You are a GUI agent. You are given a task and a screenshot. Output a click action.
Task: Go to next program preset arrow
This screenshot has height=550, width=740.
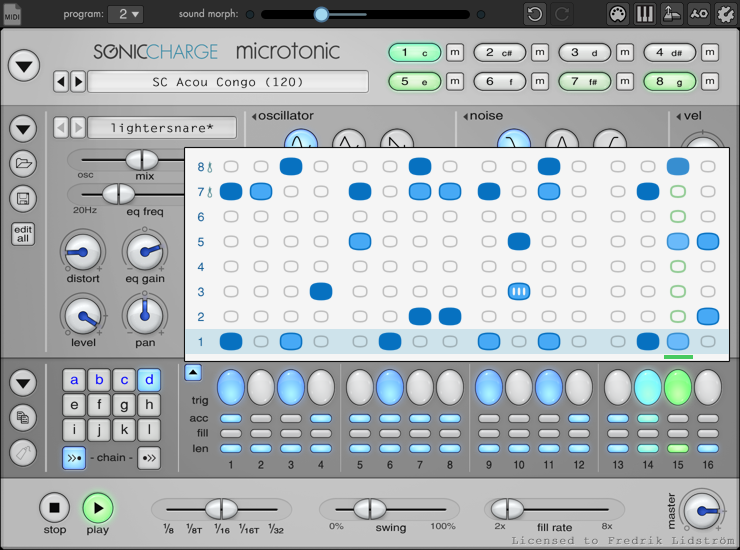(78, 82)
